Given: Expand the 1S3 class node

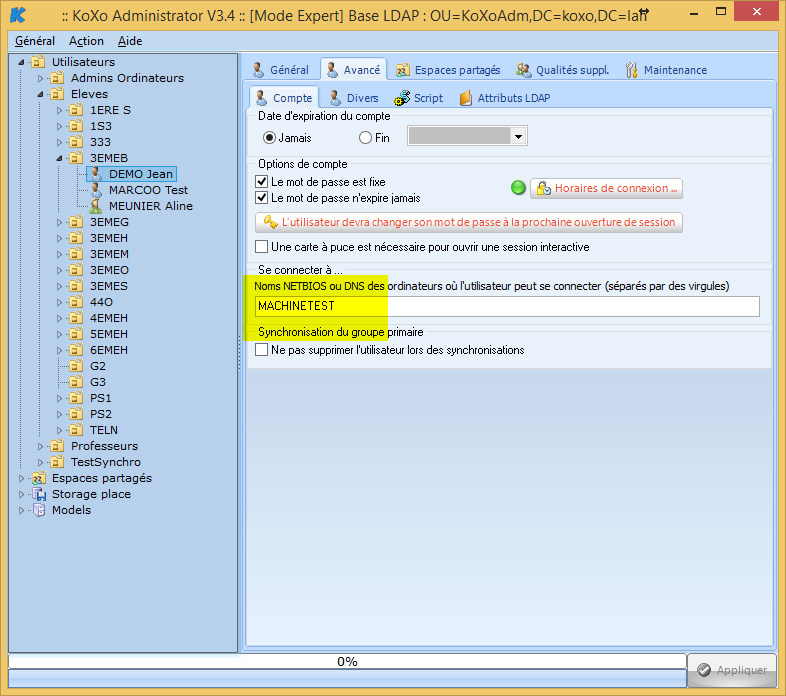Looking at the screenshot, I should (x=59, y=126).
